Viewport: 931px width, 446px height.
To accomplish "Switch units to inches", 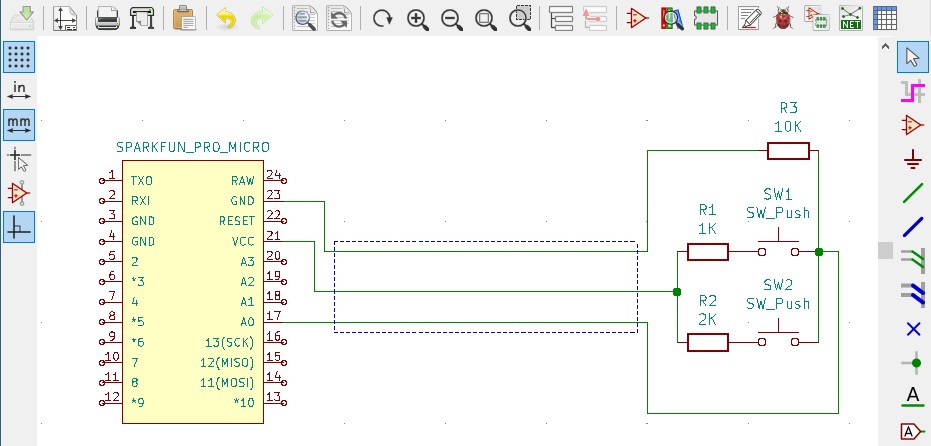I will [19, 90].
